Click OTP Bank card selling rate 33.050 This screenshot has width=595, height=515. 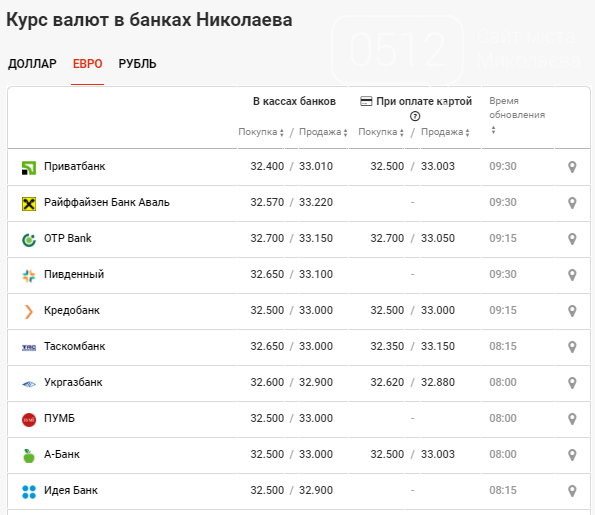coord(438,238)
